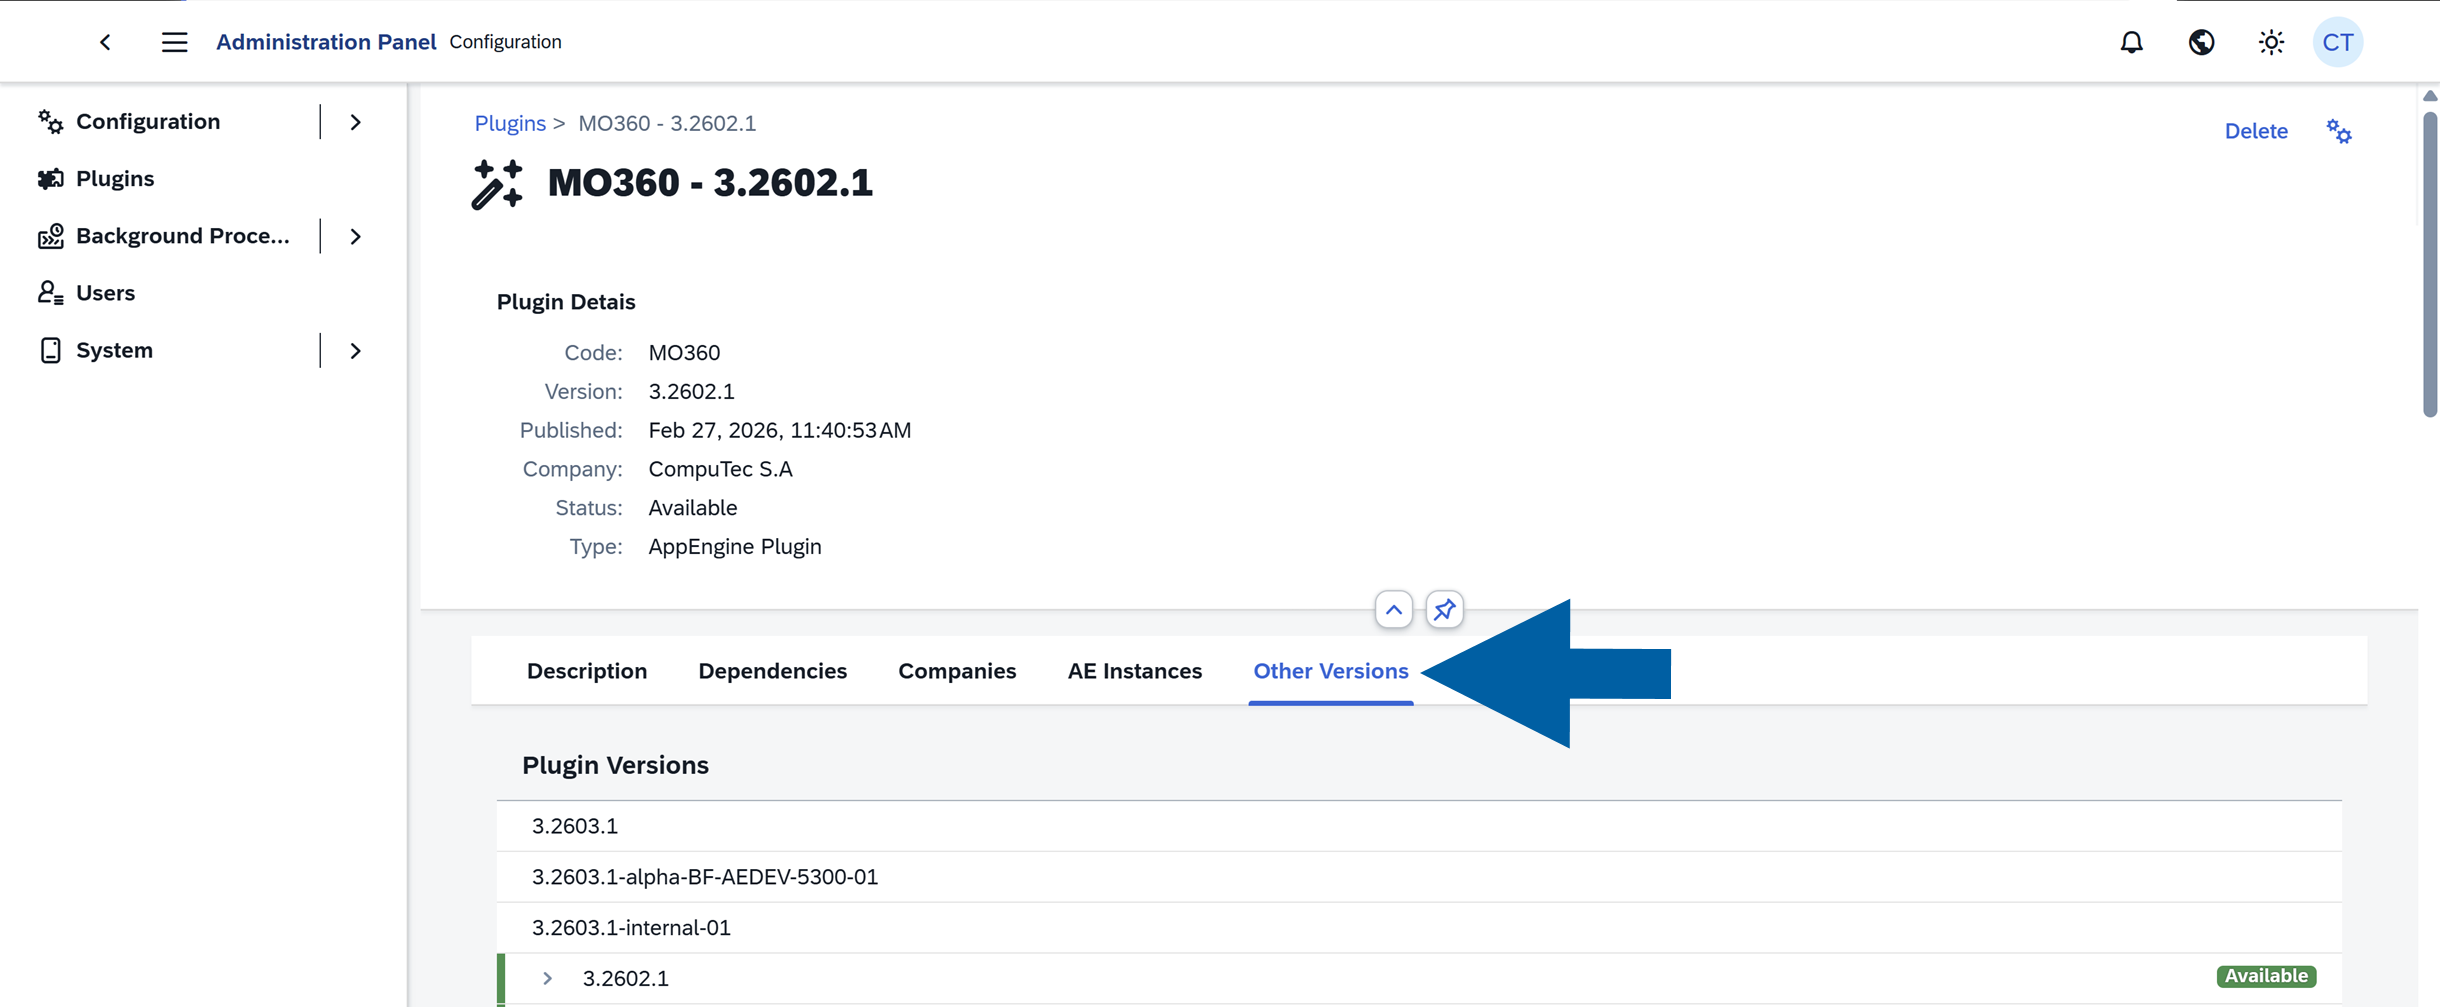
Task: Pin the header with the pin button
Action: pyautogui.click(x=1444, y=610)
